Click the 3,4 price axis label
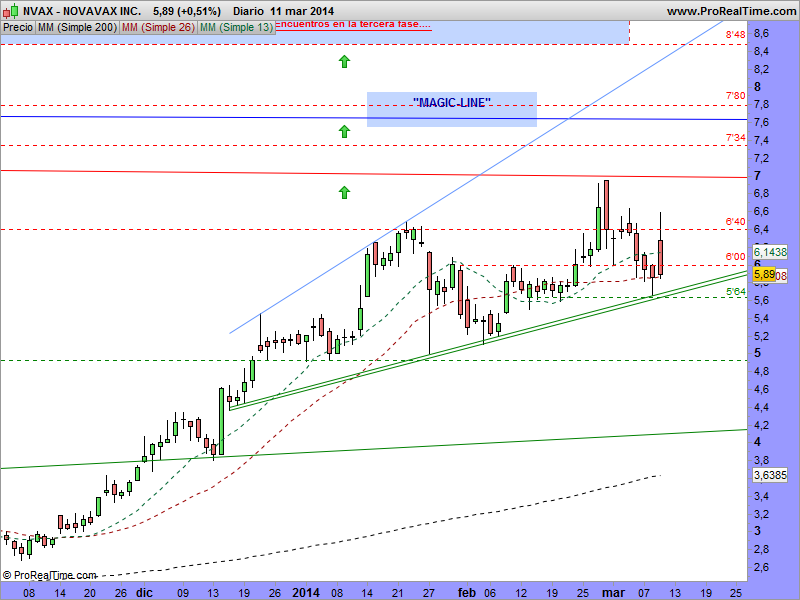 761,496
